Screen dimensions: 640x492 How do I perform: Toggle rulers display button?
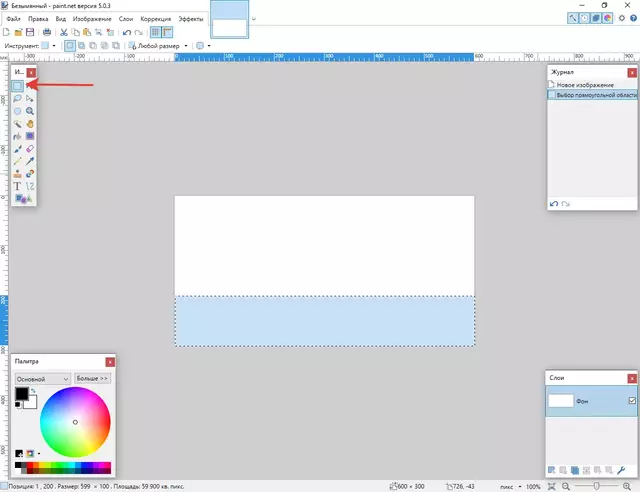pyautogui.click(x=168, y=32)
